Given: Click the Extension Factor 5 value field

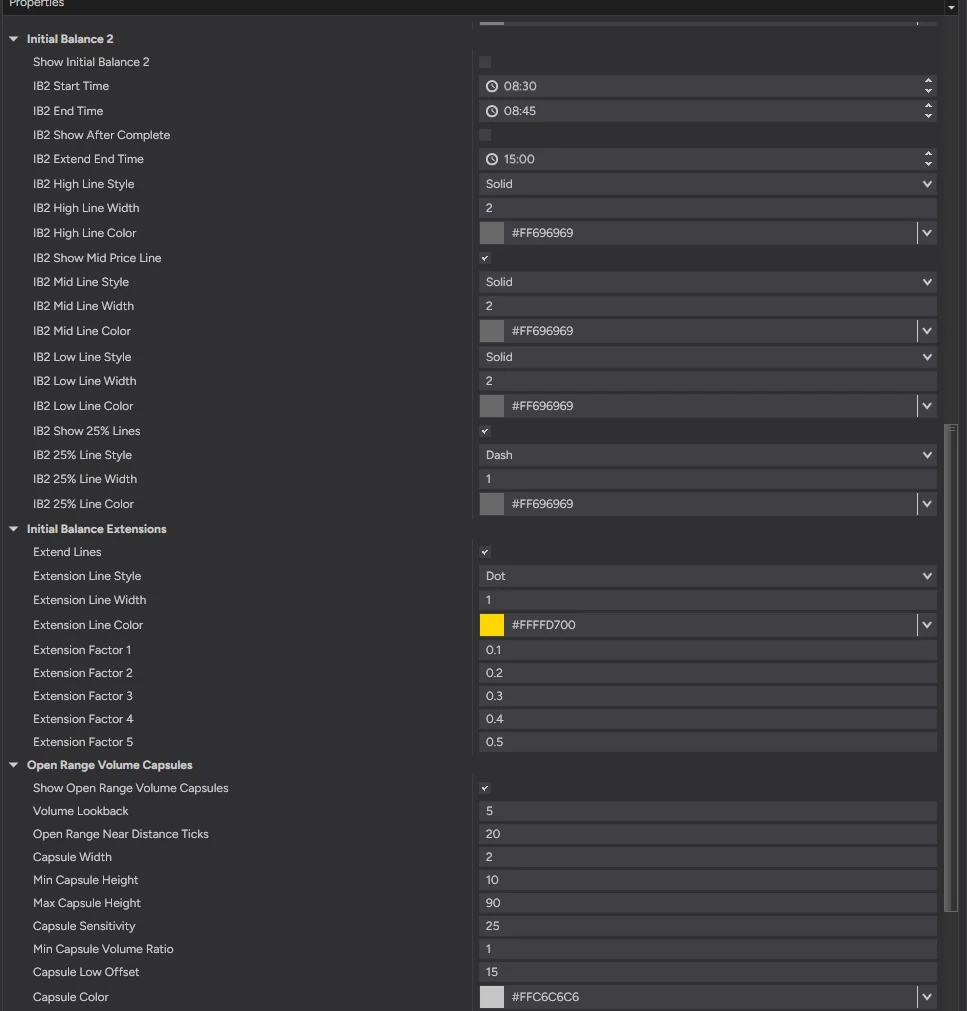Looking at the screenshot, I should click(707, 741).
